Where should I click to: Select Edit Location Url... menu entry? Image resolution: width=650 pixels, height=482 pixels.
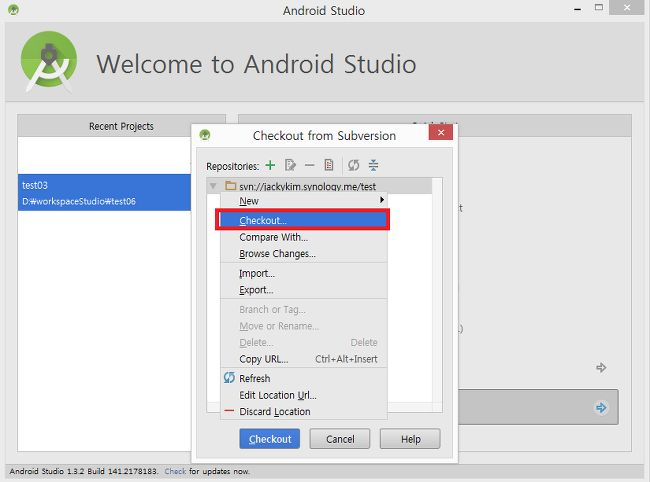[303, 395]
